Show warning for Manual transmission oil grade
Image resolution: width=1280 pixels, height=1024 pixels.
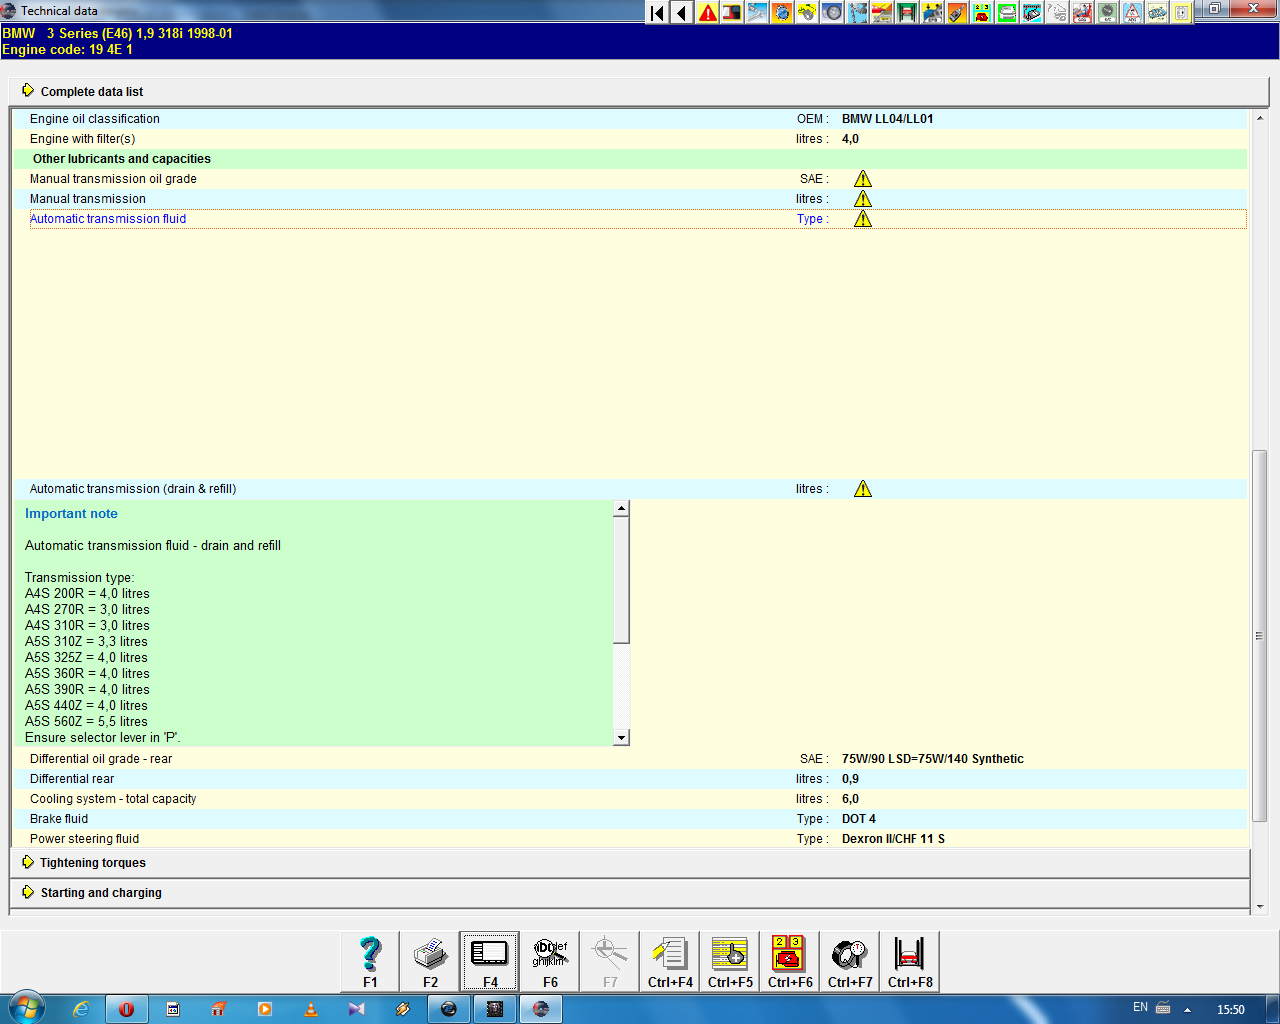(863, 179)
